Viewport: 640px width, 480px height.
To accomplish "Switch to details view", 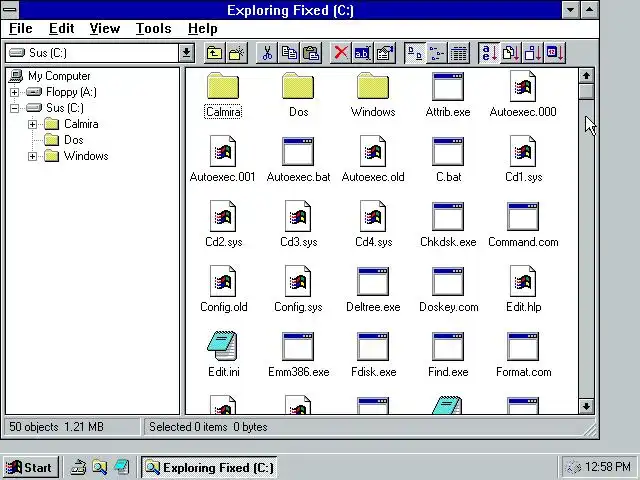I will [459, 53].
